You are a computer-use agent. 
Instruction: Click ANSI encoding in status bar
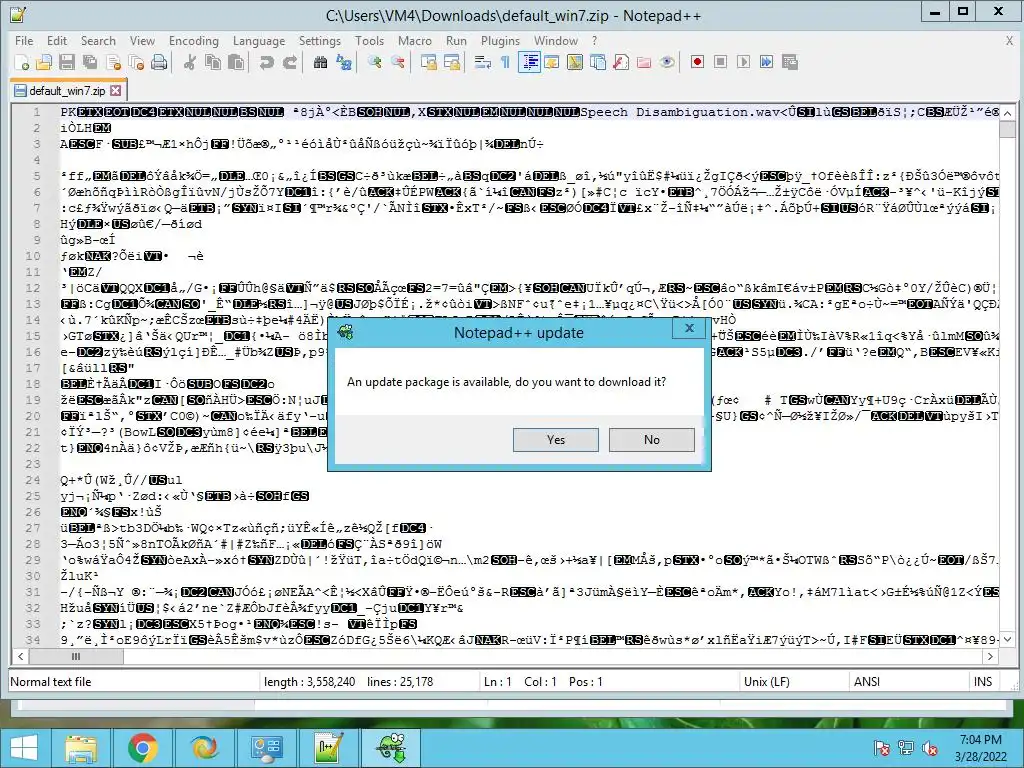tap(867, 682)
